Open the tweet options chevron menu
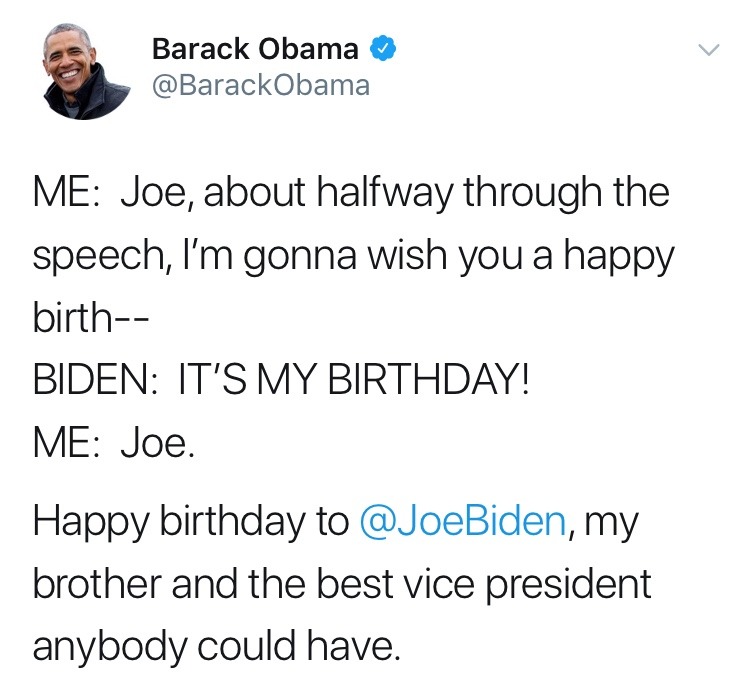The height and width of the screenshot is (675, 750). (708, 49)
